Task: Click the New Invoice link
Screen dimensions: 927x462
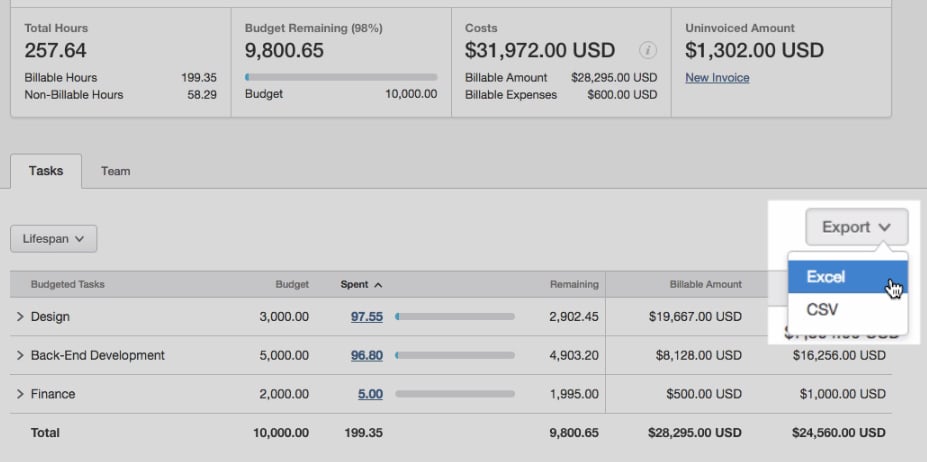Action: [717, 78]
